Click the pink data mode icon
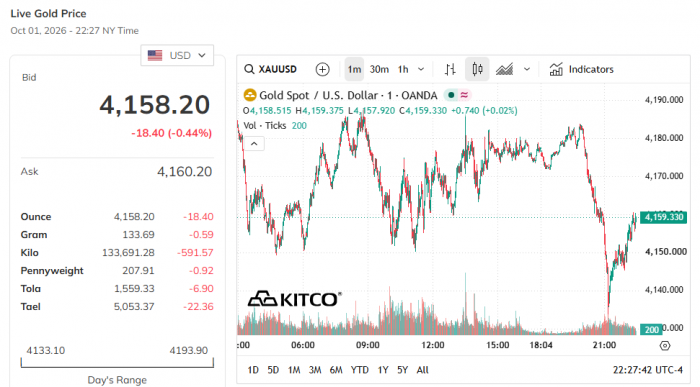Screen dimensions: 700x387 [464, 95]
